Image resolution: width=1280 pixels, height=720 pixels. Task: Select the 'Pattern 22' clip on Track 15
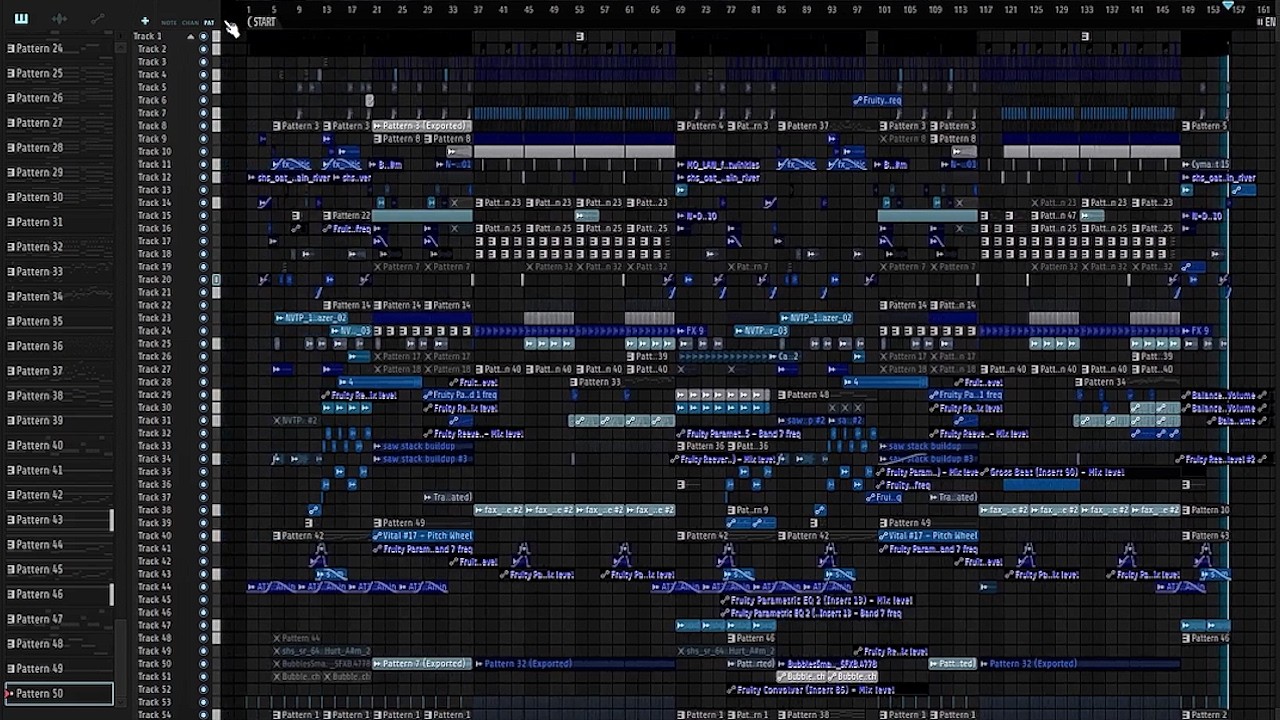pyautogui.click(x=347, y=216)
